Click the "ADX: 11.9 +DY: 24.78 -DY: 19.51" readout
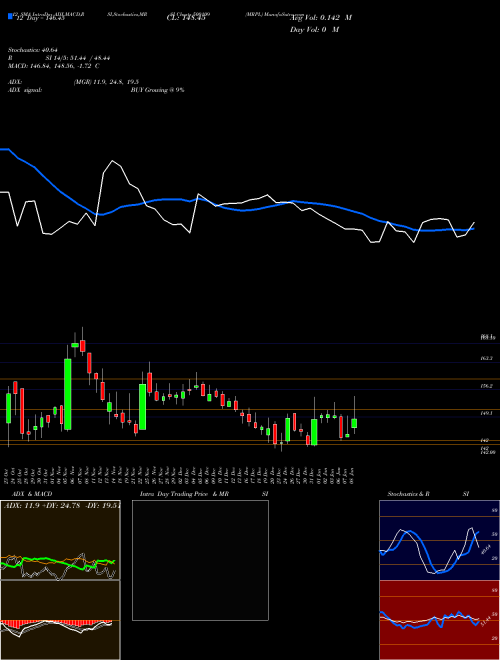The width and height of the screenshot is (500, 660). (x=62, y=506)
